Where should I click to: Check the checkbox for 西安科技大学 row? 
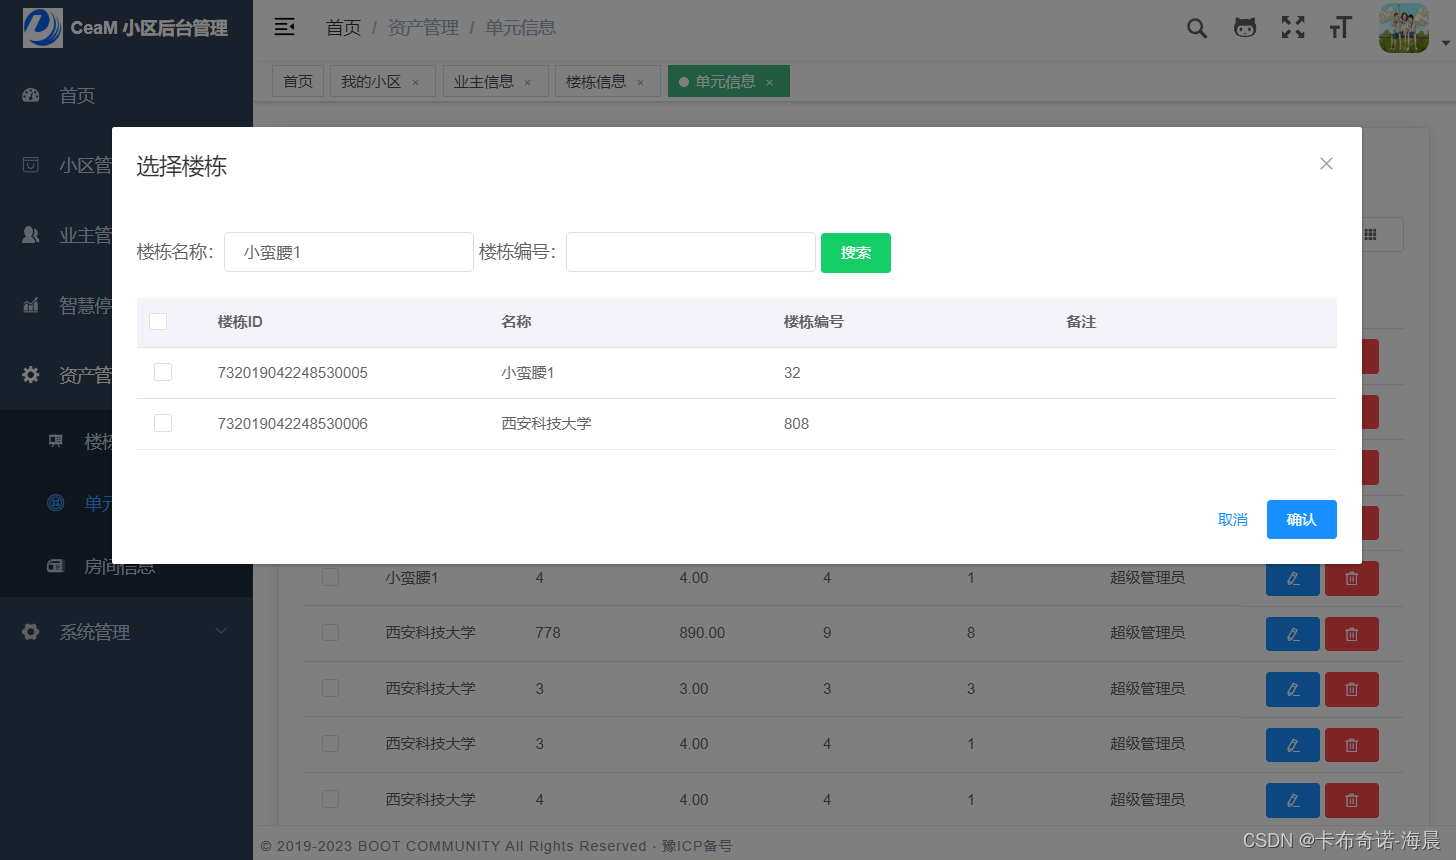tap(162, 422)
